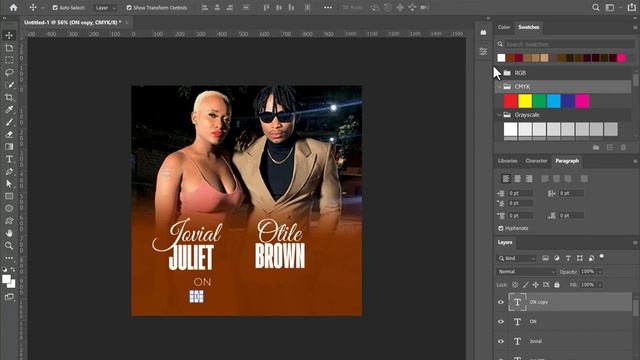Hide the 'Jovial' text layer
This screenshot has height=360, width=640.
tap(501, 341)
